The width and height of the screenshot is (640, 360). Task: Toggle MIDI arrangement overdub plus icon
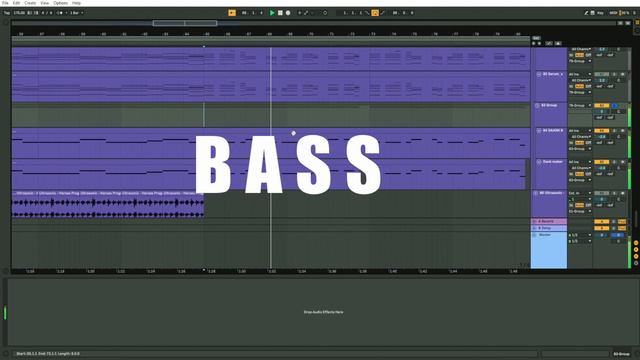(x=299, y=13)
